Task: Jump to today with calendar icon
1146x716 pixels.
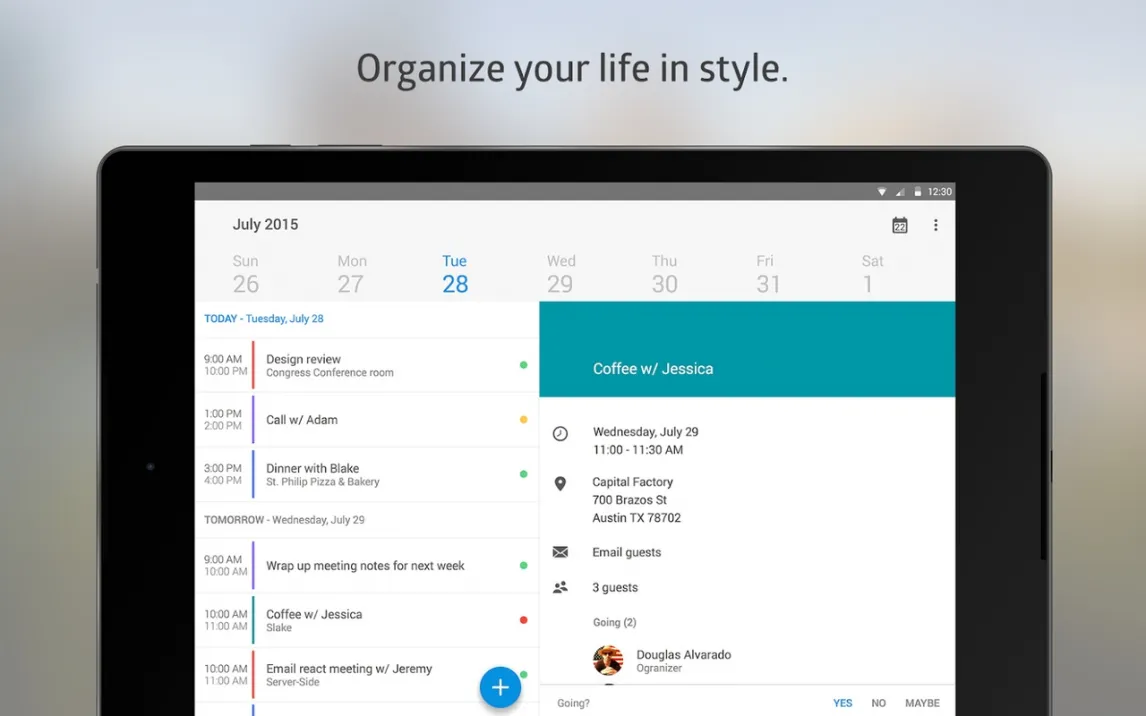Action: click(x=899, y=226)
